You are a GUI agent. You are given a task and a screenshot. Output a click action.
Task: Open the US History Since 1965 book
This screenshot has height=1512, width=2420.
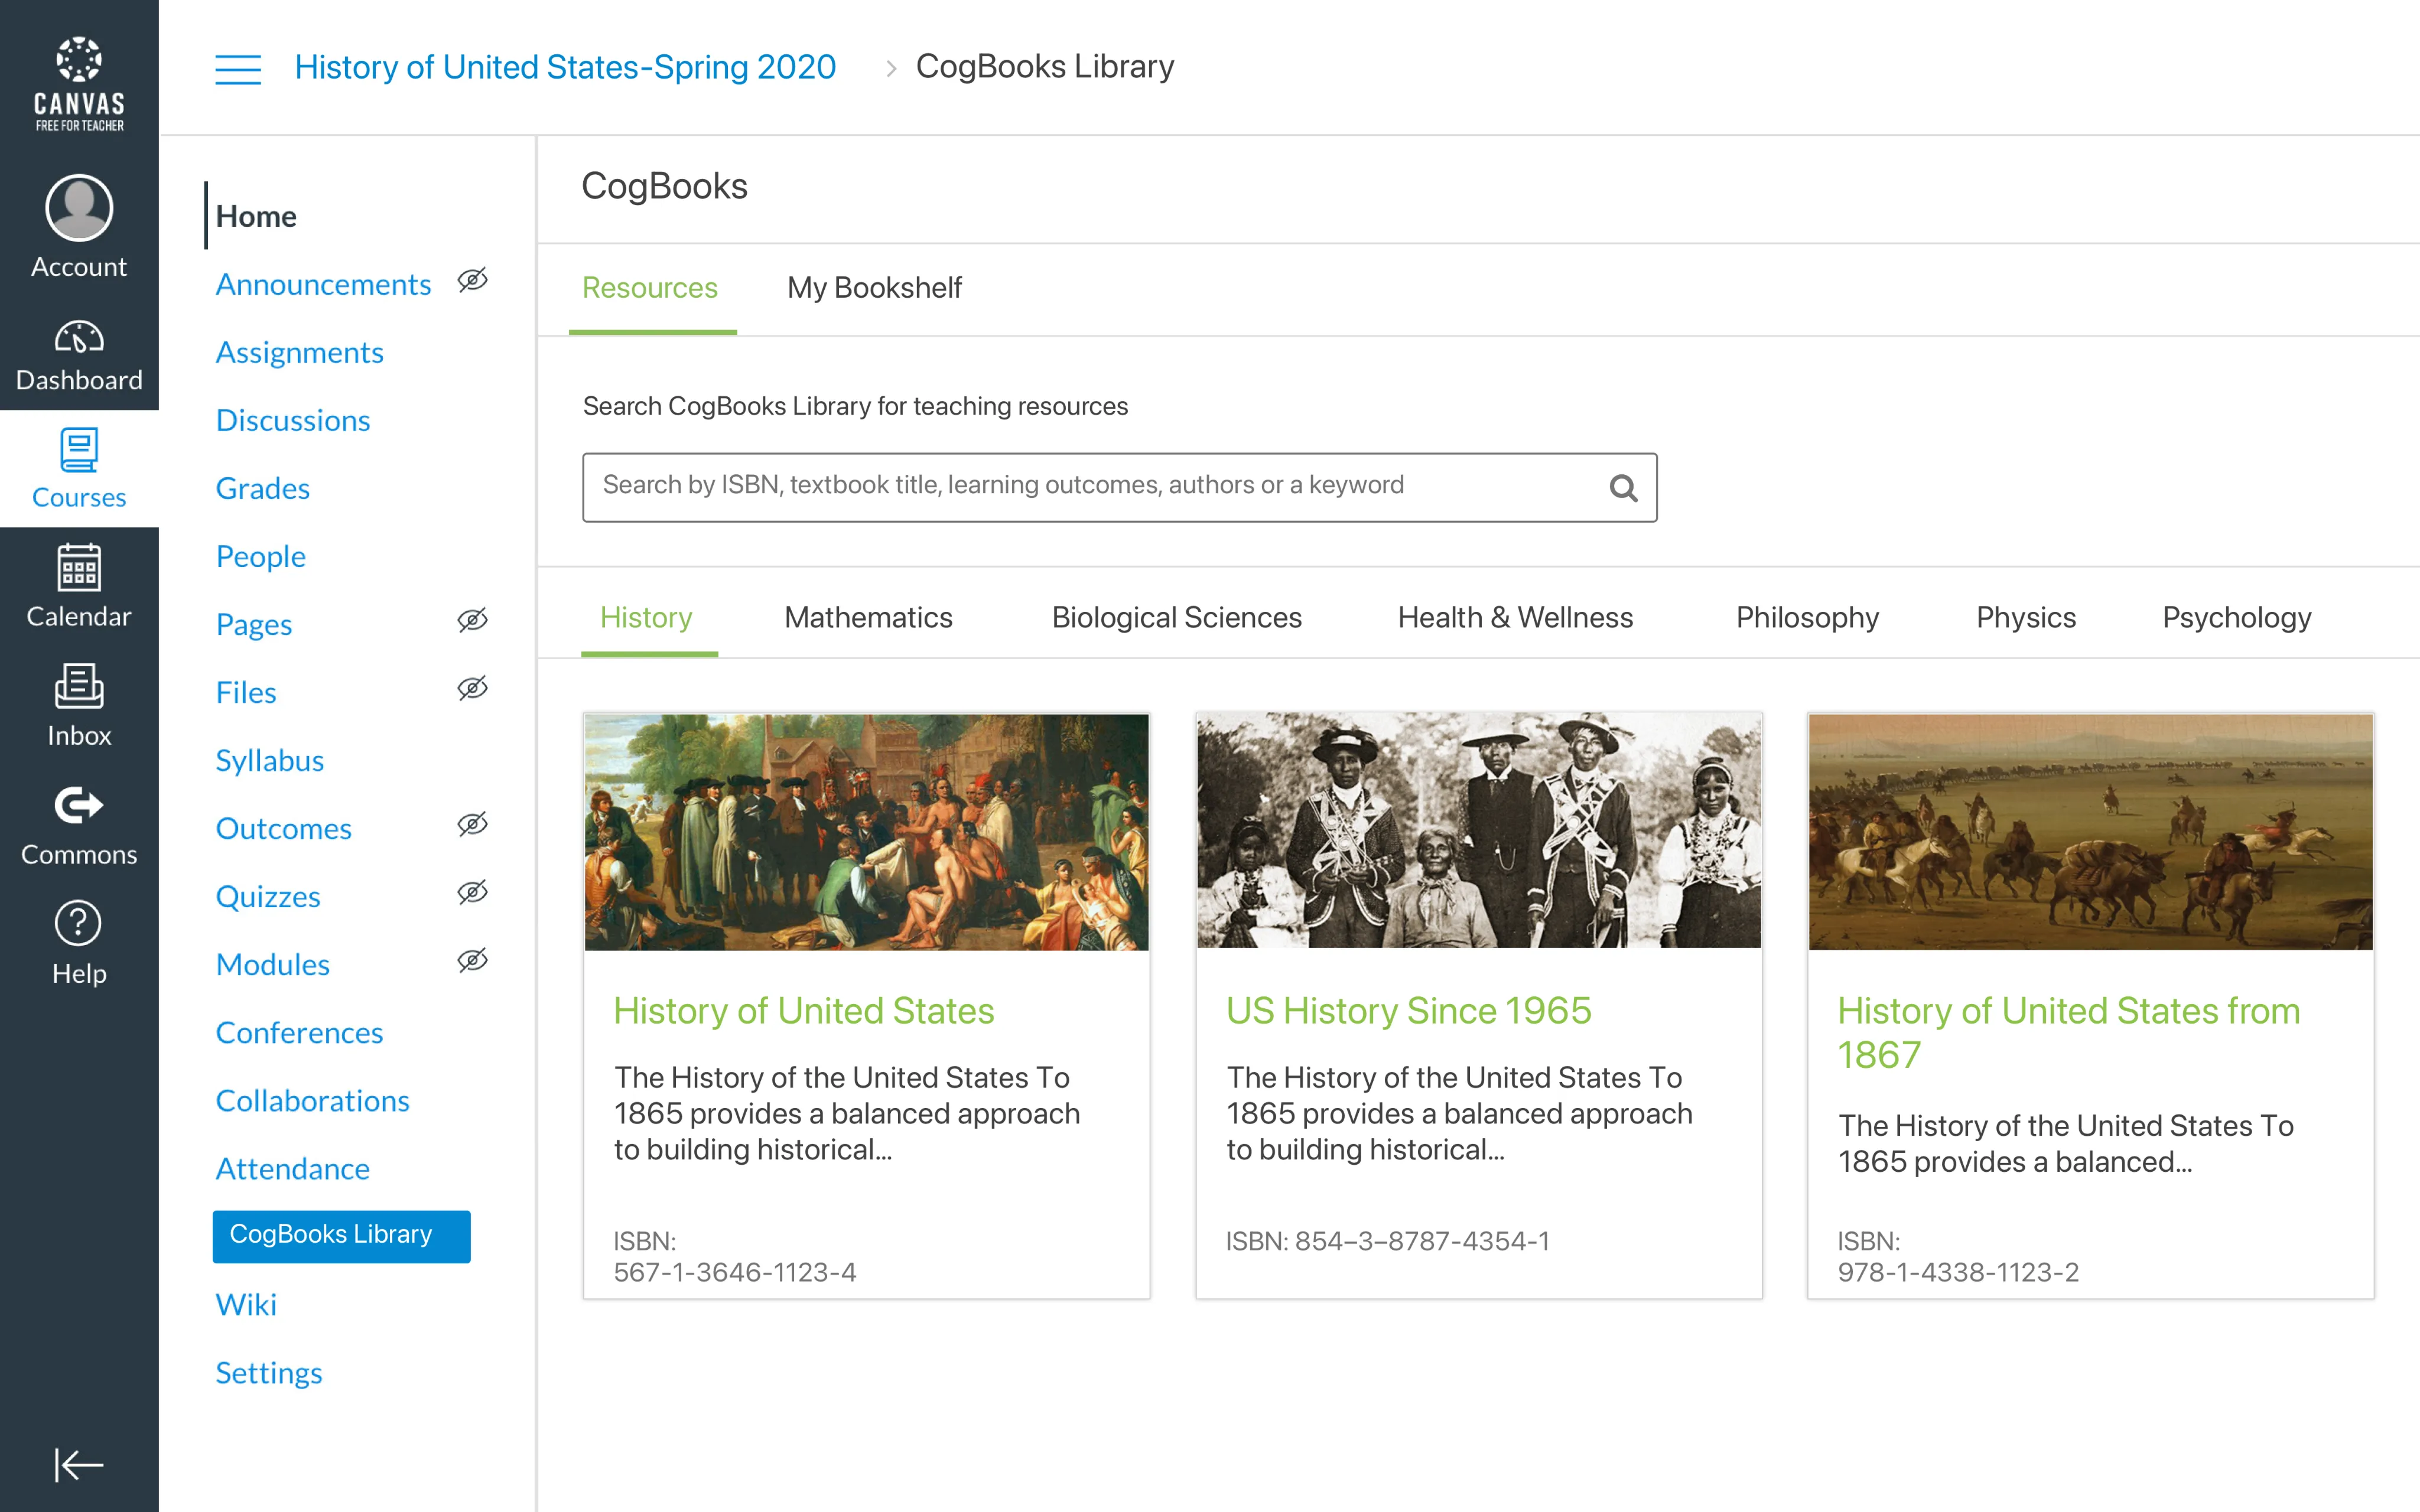click(x=1409, y=1010)
